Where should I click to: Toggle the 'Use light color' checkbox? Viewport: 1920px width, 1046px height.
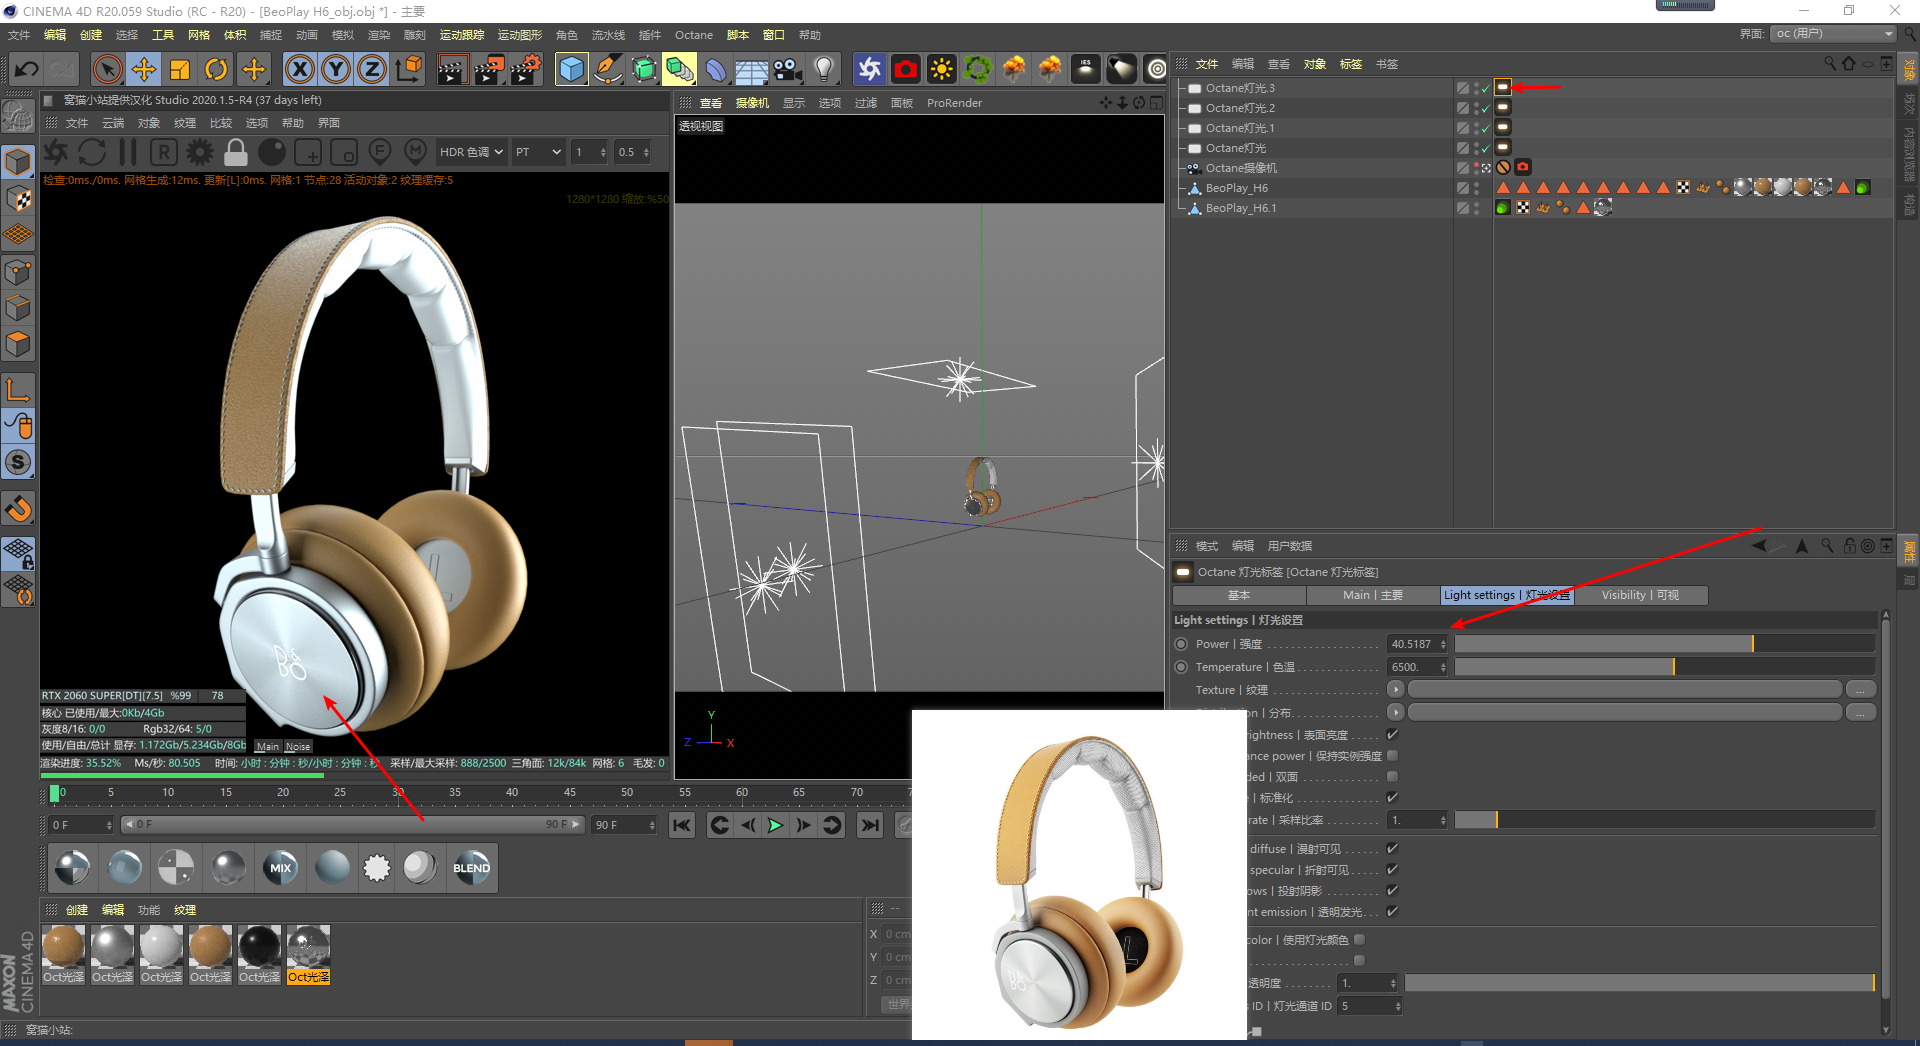1359,940
